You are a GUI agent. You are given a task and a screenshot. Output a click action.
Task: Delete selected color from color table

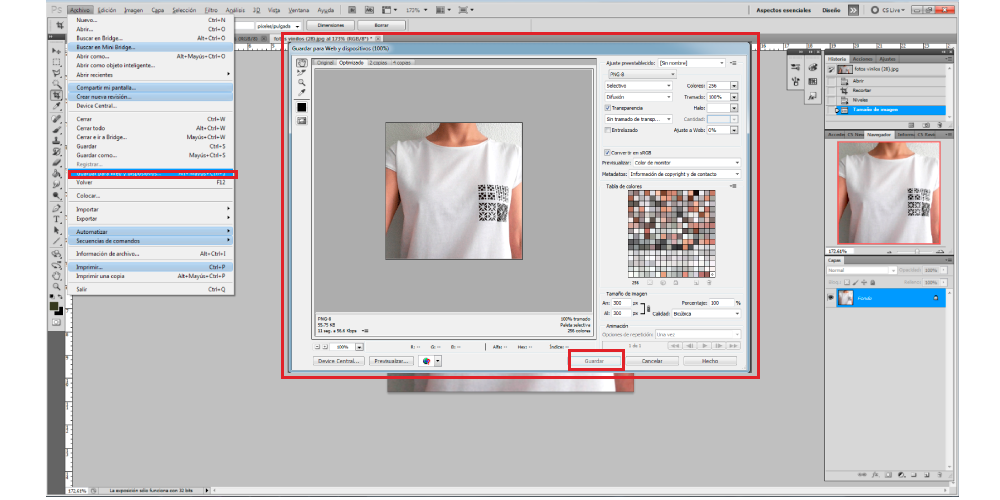click(x=710, y=281)
